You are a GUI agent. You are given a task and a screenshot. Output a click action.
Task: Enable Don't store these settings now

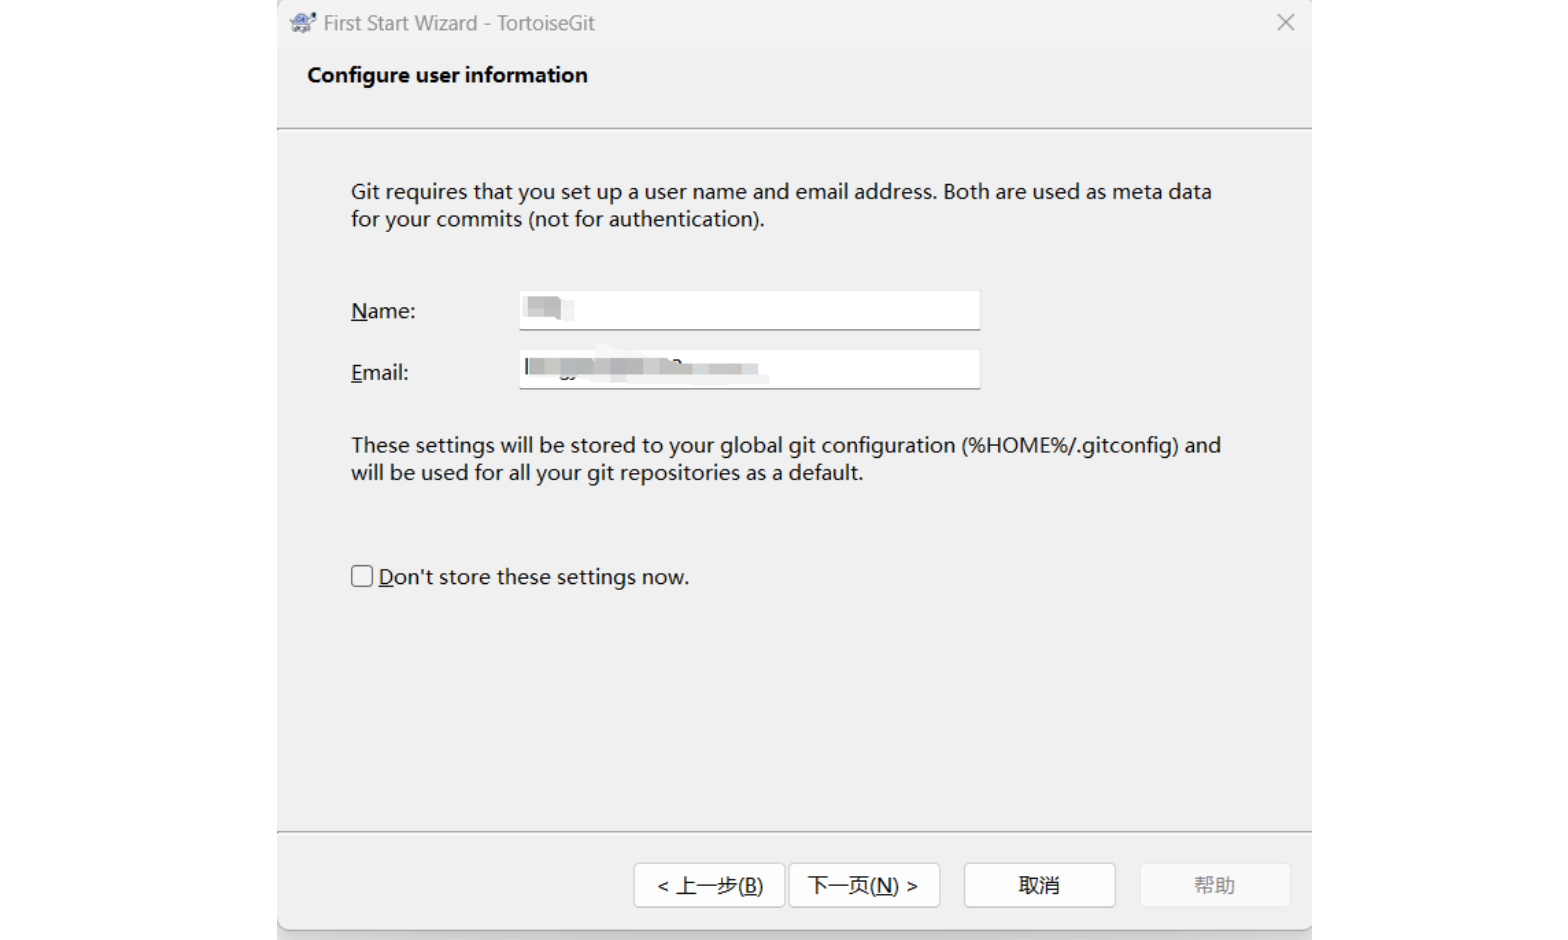[362, 576]
